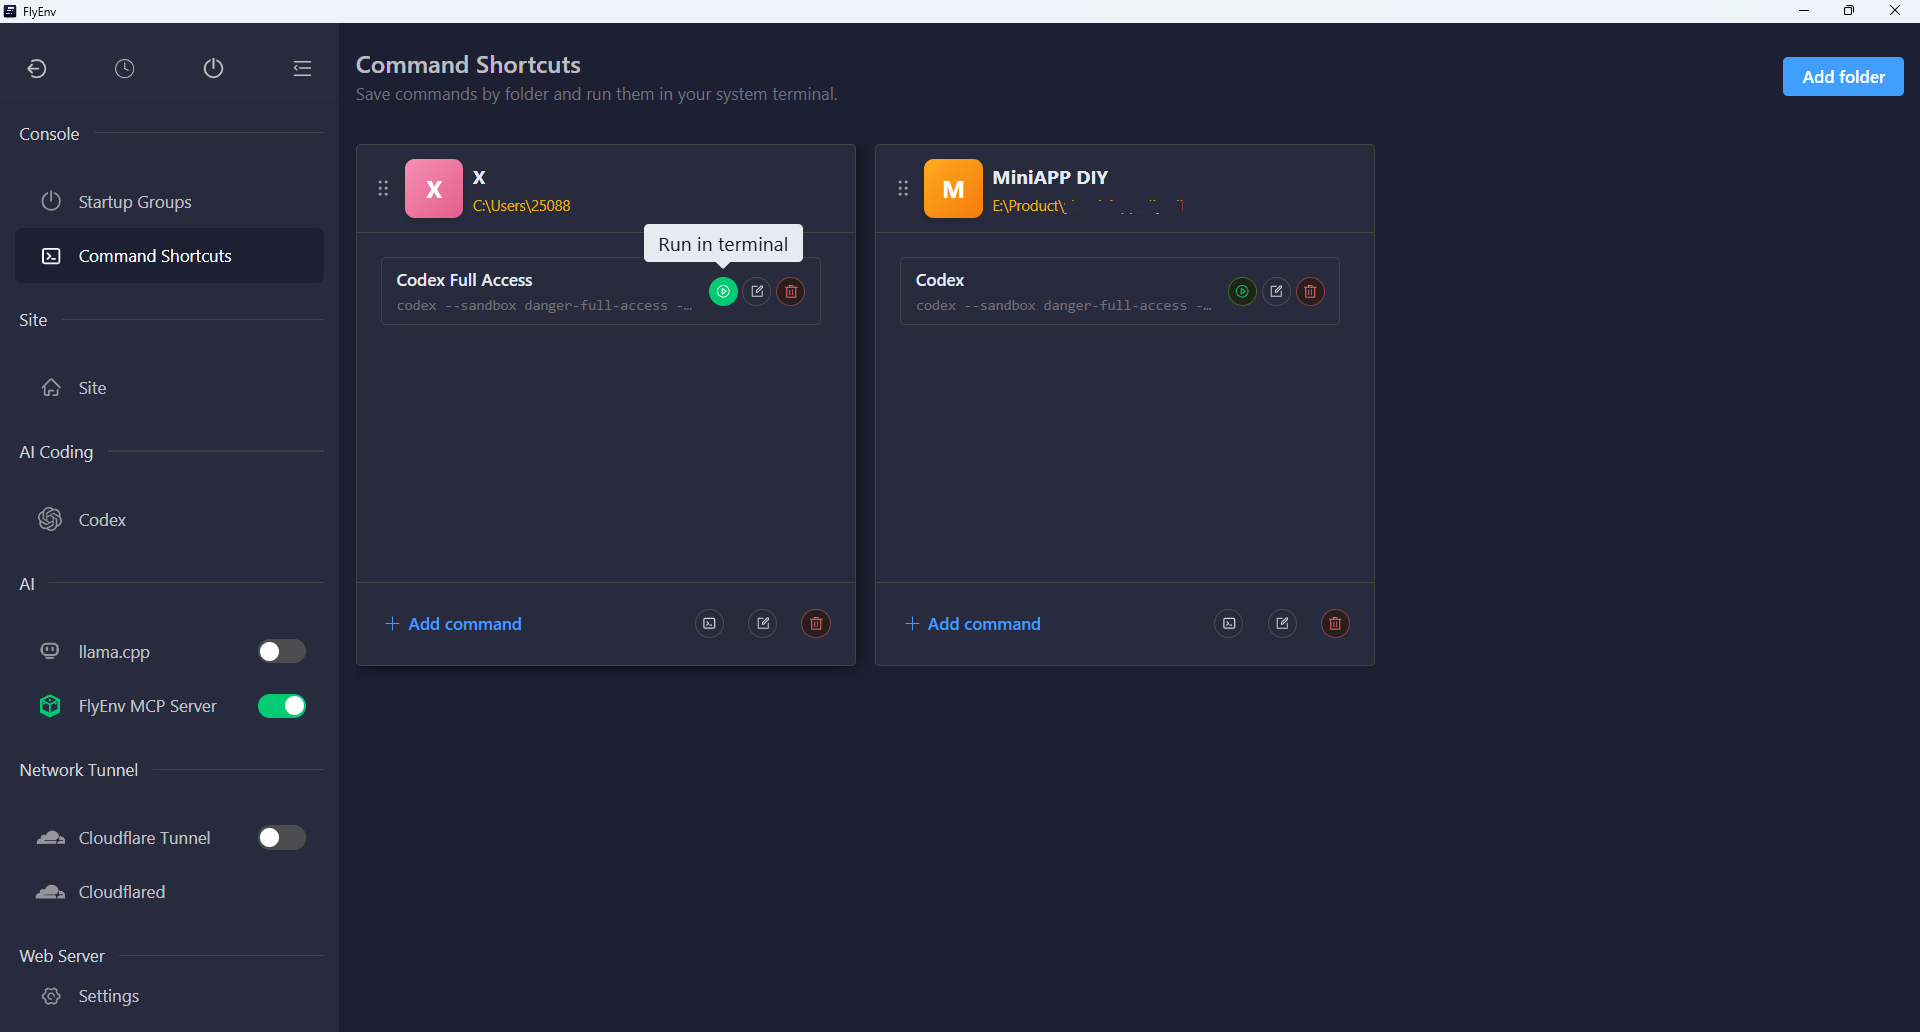The image size is (1920, 1032).
Task: Turn off FlyEnv MCP Server switch
Action: pyautogui.click(x=282, y=706)
